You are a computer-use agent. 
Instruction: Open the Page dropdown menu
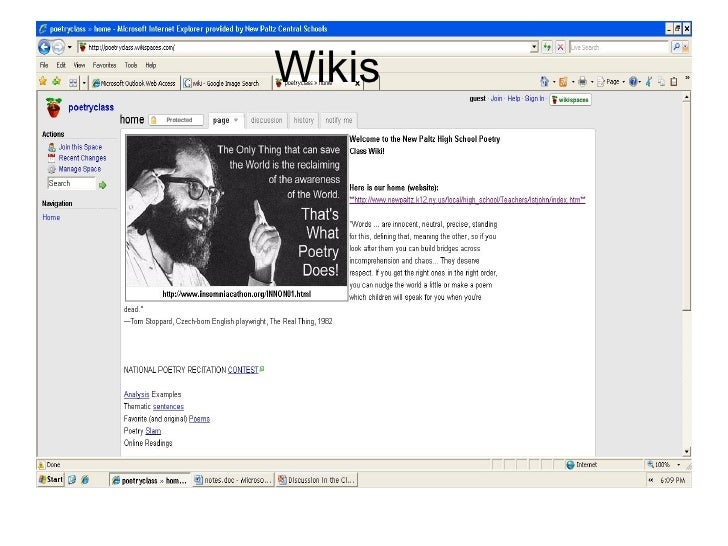(x=611, y=82)
